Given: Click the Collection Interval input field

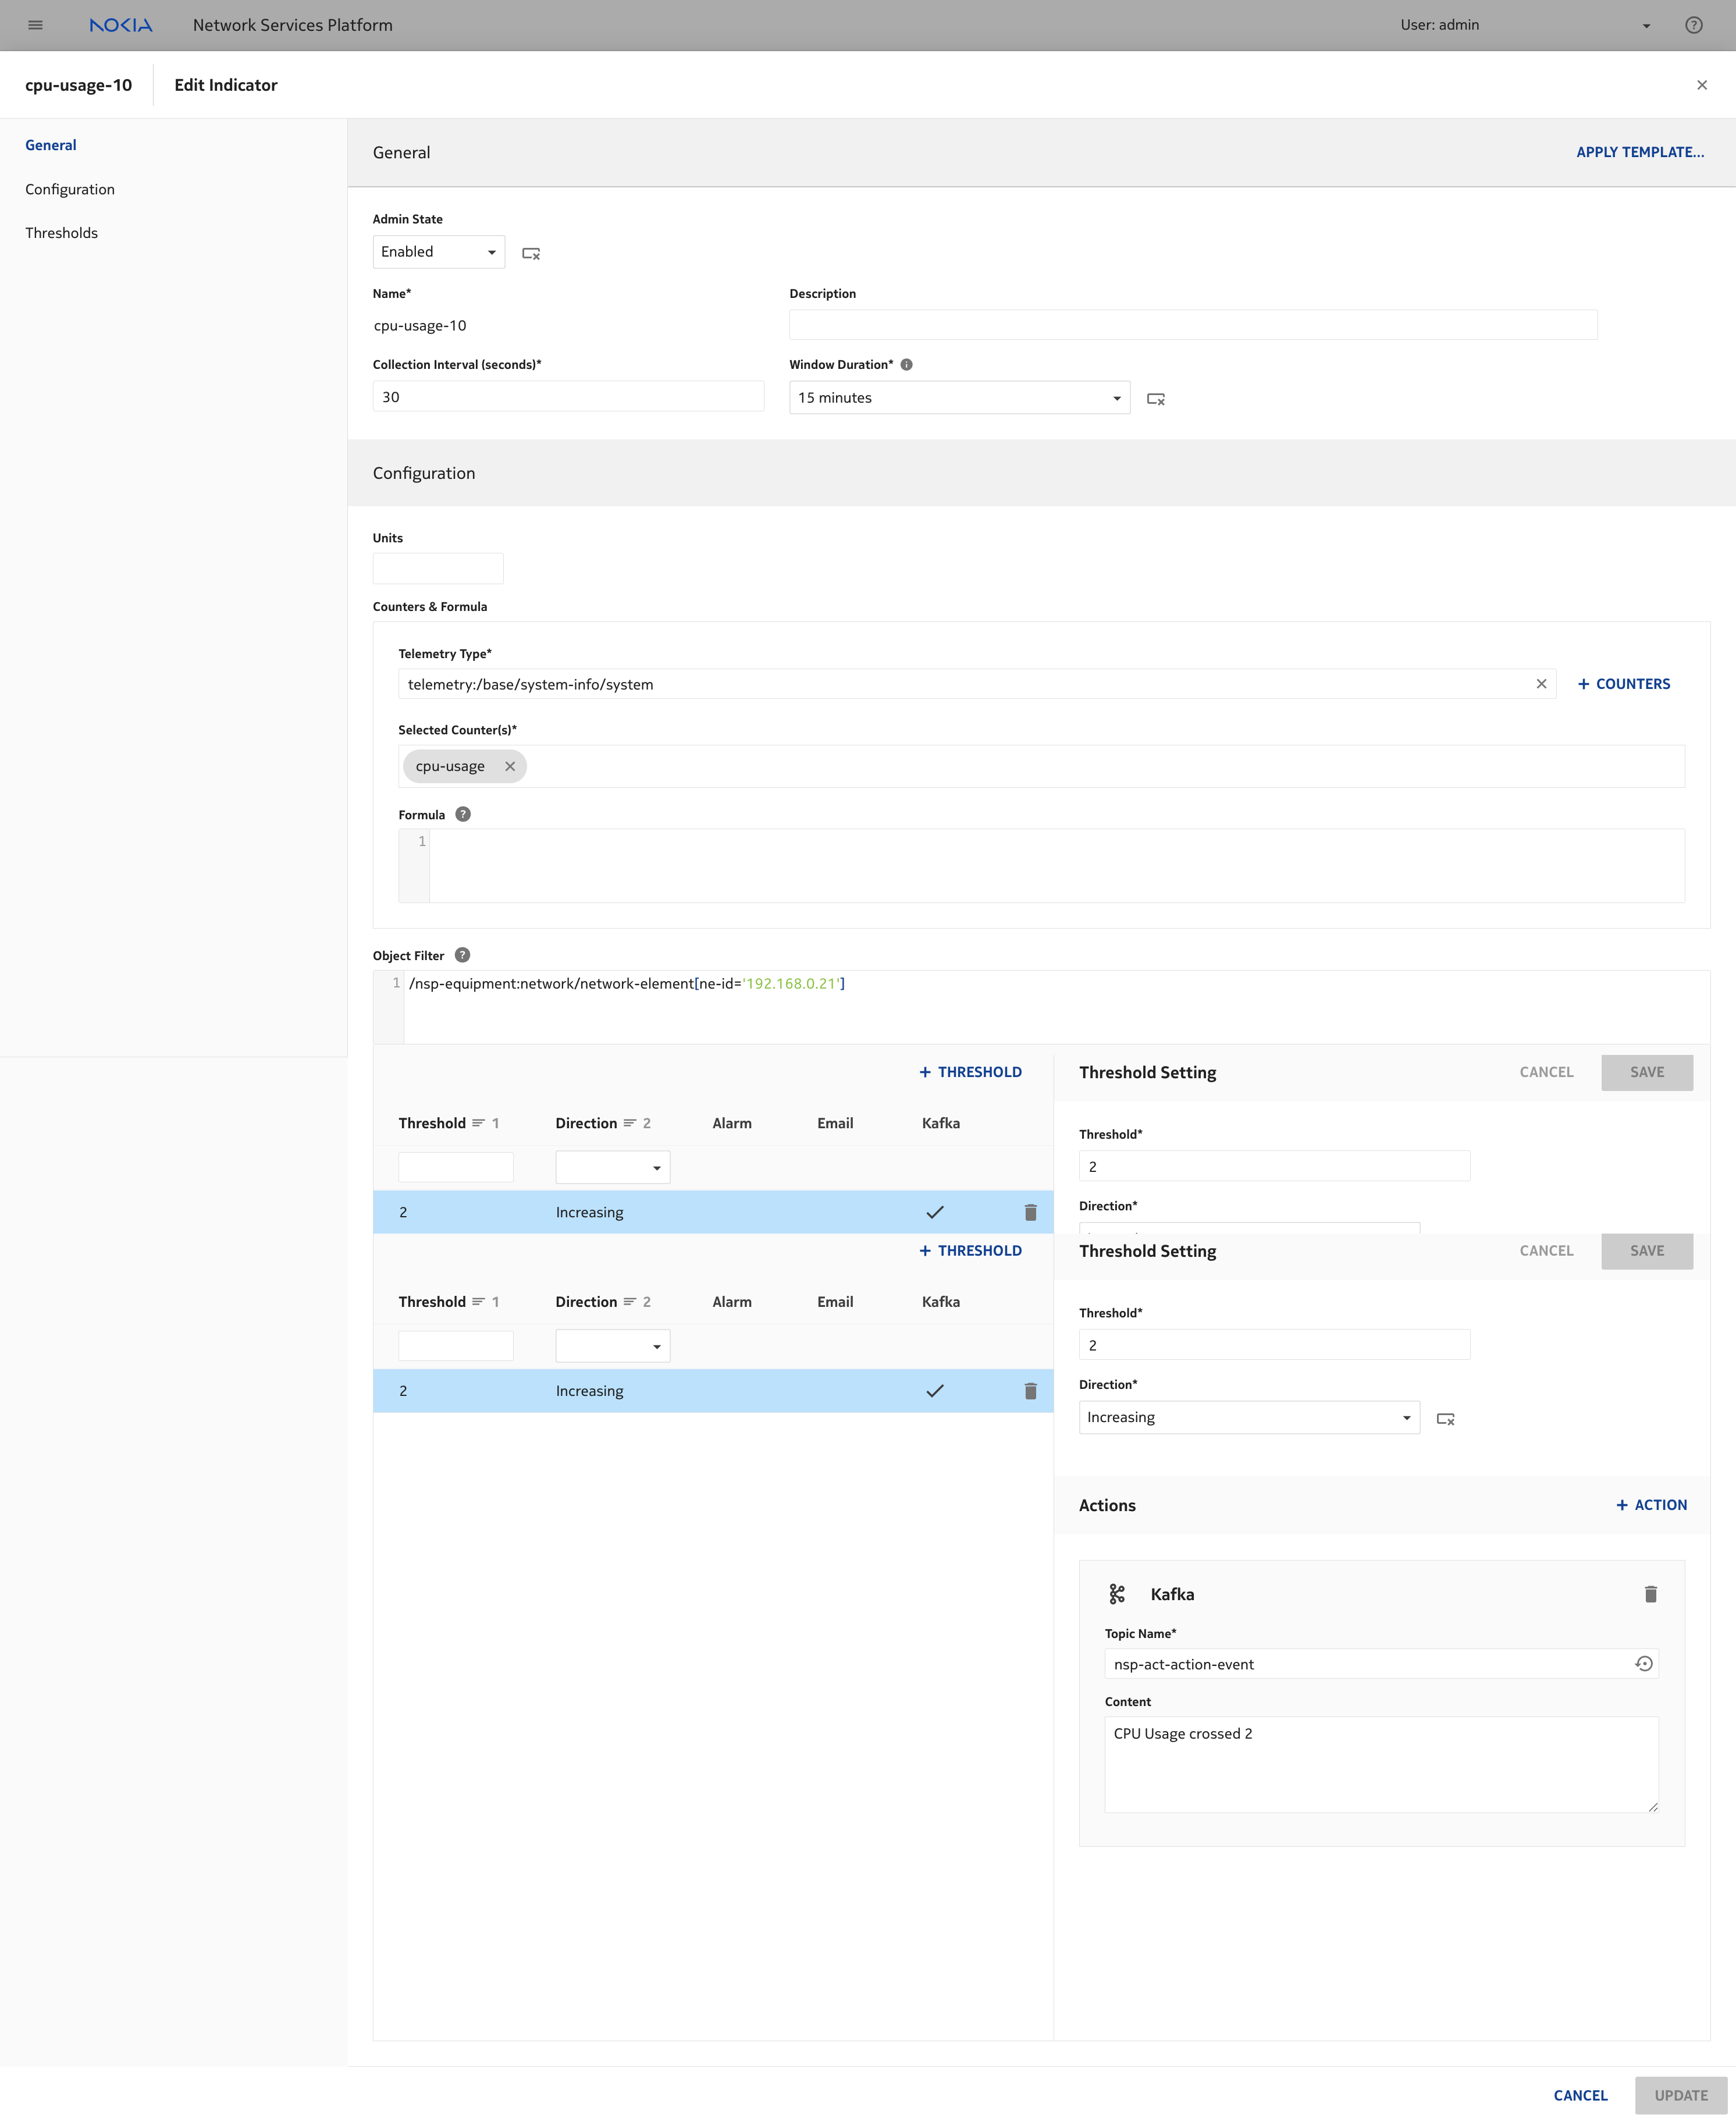Looking at the screenshot, I should pyautogui.click(x=568, y=397).
